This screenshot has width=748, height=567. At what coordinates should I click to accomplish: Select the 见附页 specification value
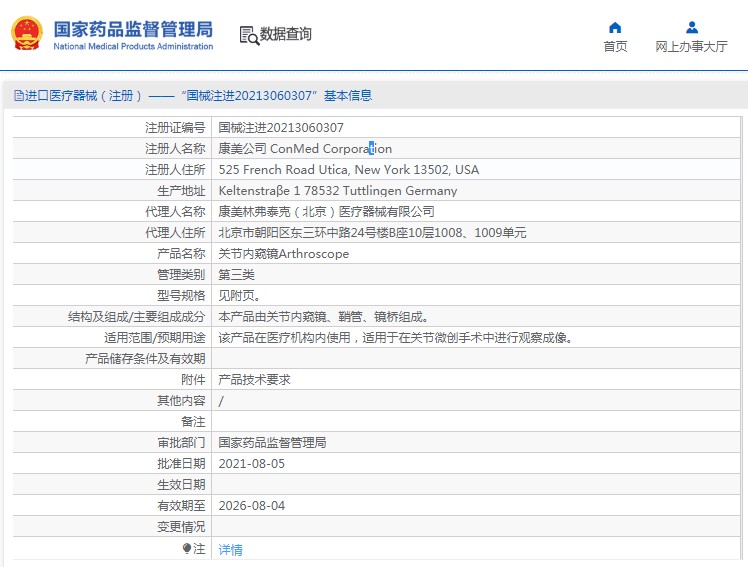coord(239,296)
